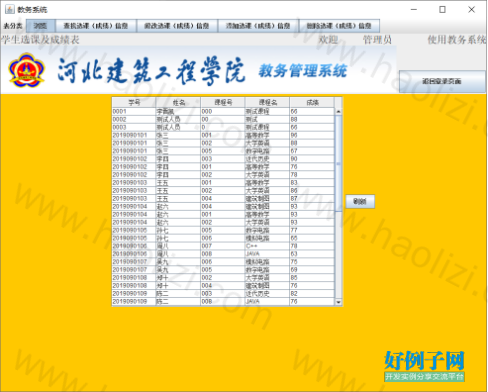The height and width of the screenshot is (392, 488).
Task: Click the score 86 cell
Action: click(312, 191)
